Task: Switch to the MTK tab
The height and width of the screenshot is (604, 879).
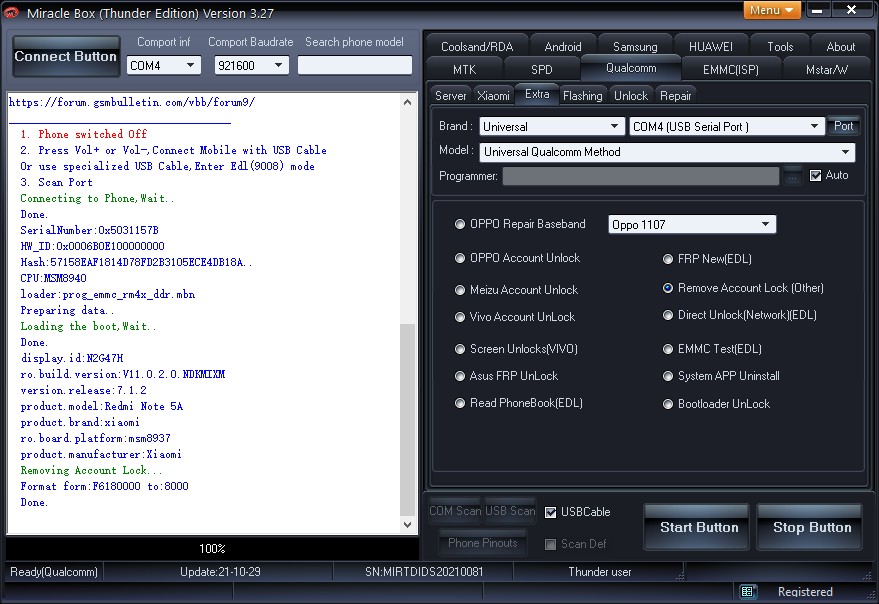Action: (464, 70)
